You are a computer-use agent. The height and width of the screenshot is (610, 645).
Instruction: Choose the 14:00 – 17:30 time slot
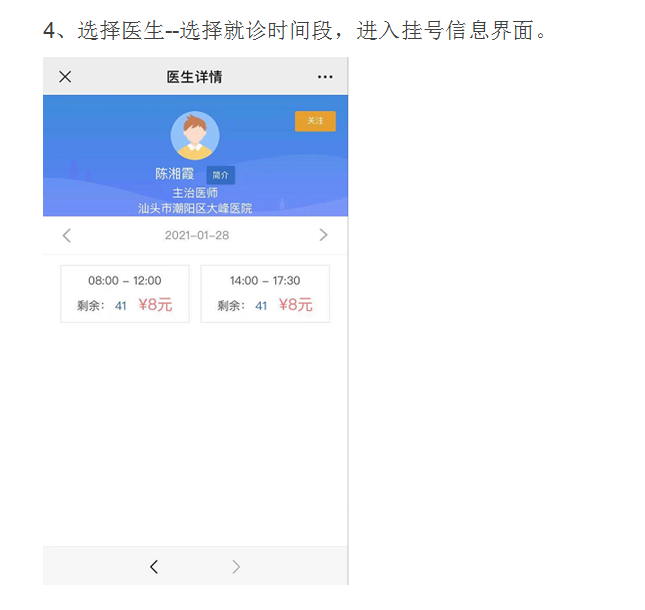(x=265, y=293)
